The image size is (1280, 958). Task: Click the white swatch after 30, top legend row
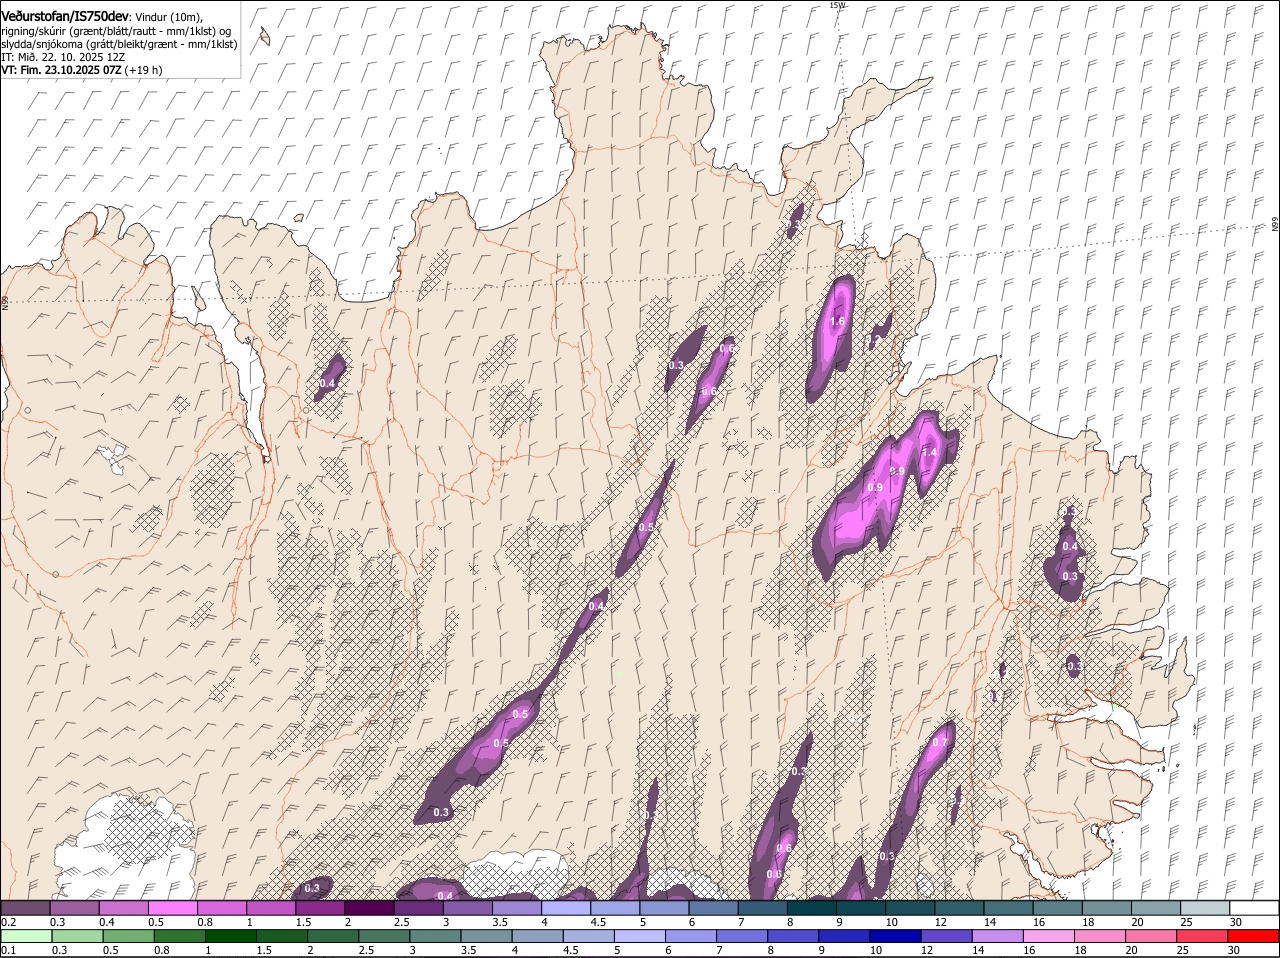point(1255,908)
